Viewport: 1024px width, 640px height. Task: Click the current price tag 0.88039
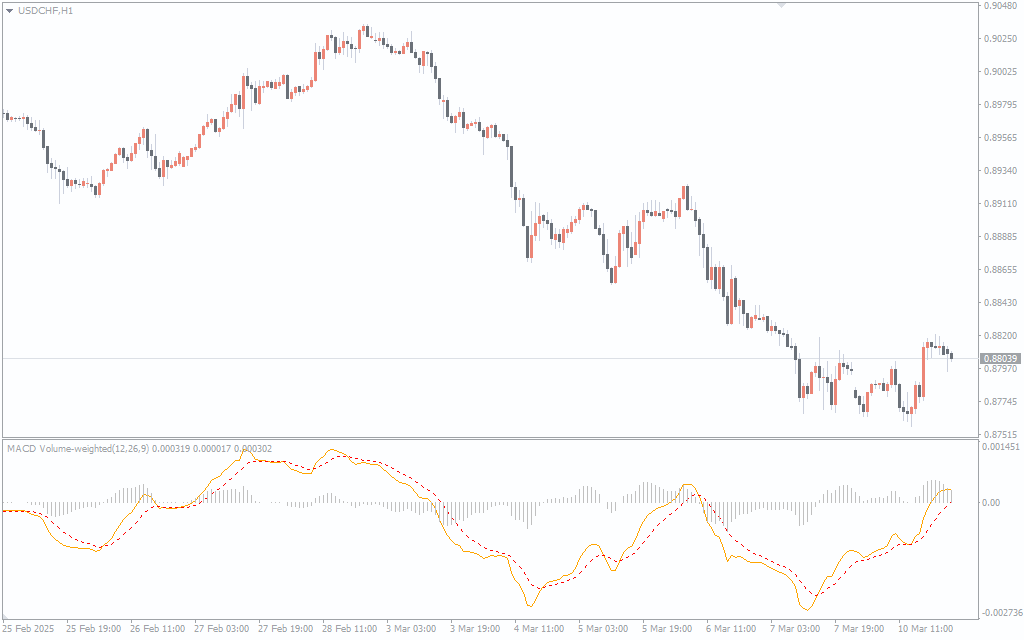pyautogui.click(x=1000, y=358)
